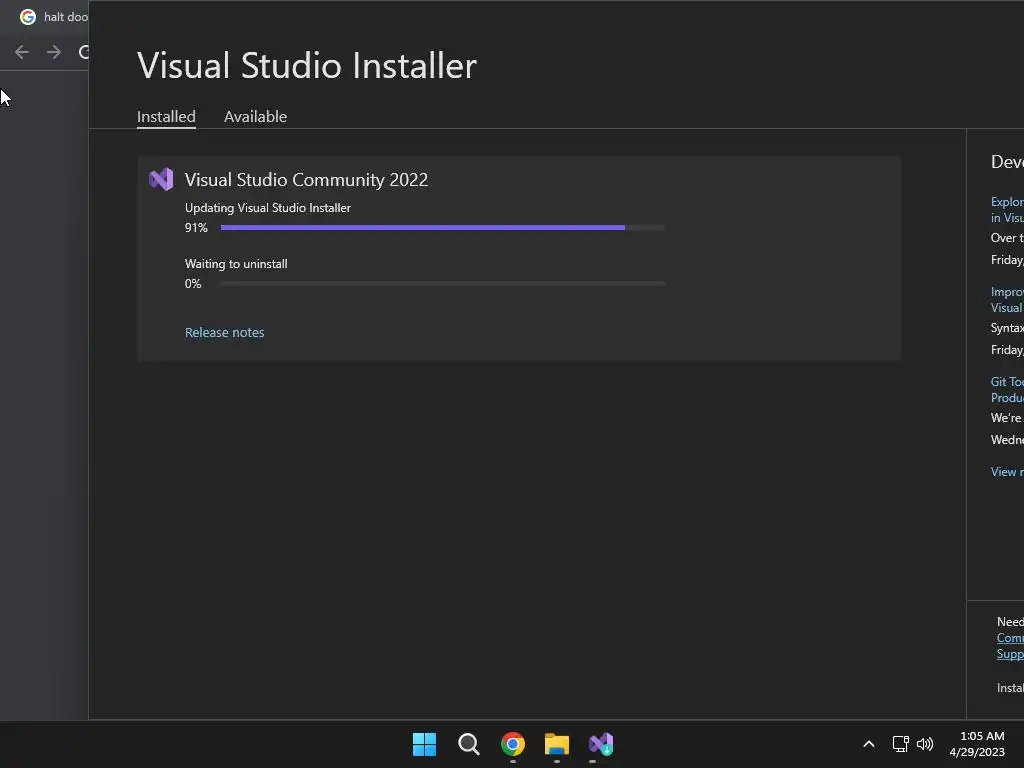
Task: Open the clock and date flyout
Action: coord(978,744)
